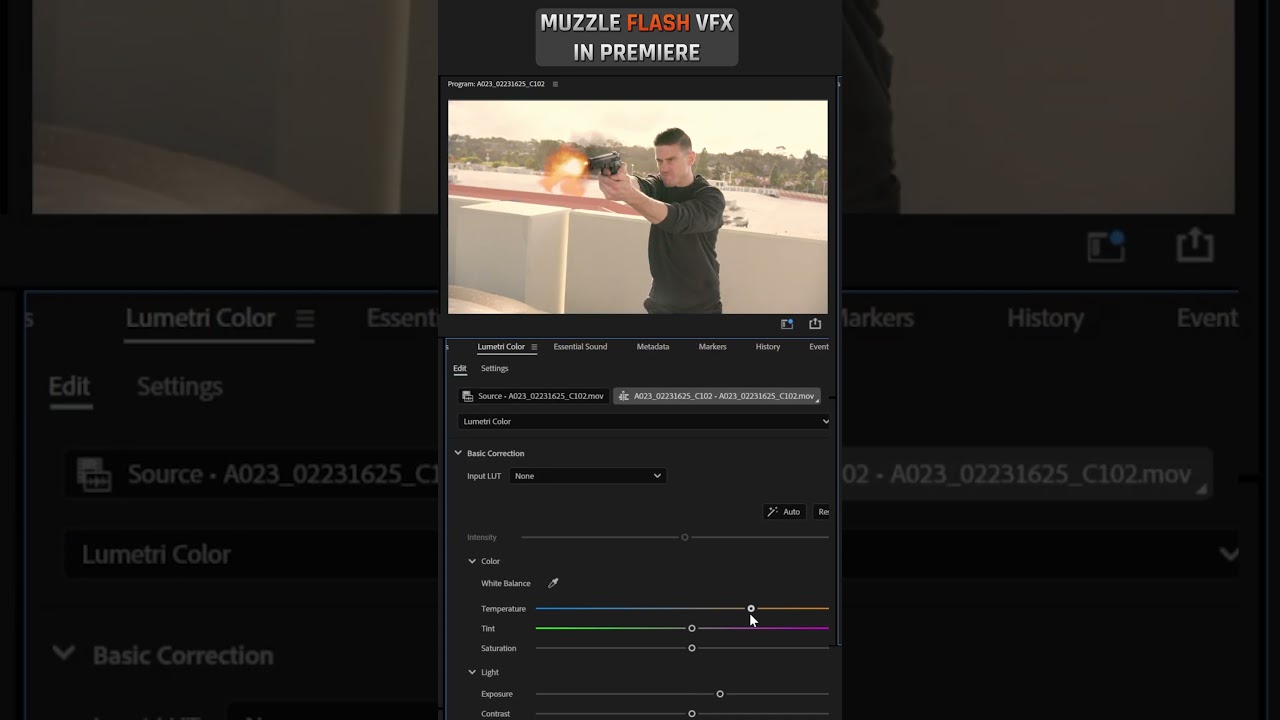Viewport: 1280px width, 720px height.
Task: Click the magic wand icon on Auto
Action: [x=772, y=512]
